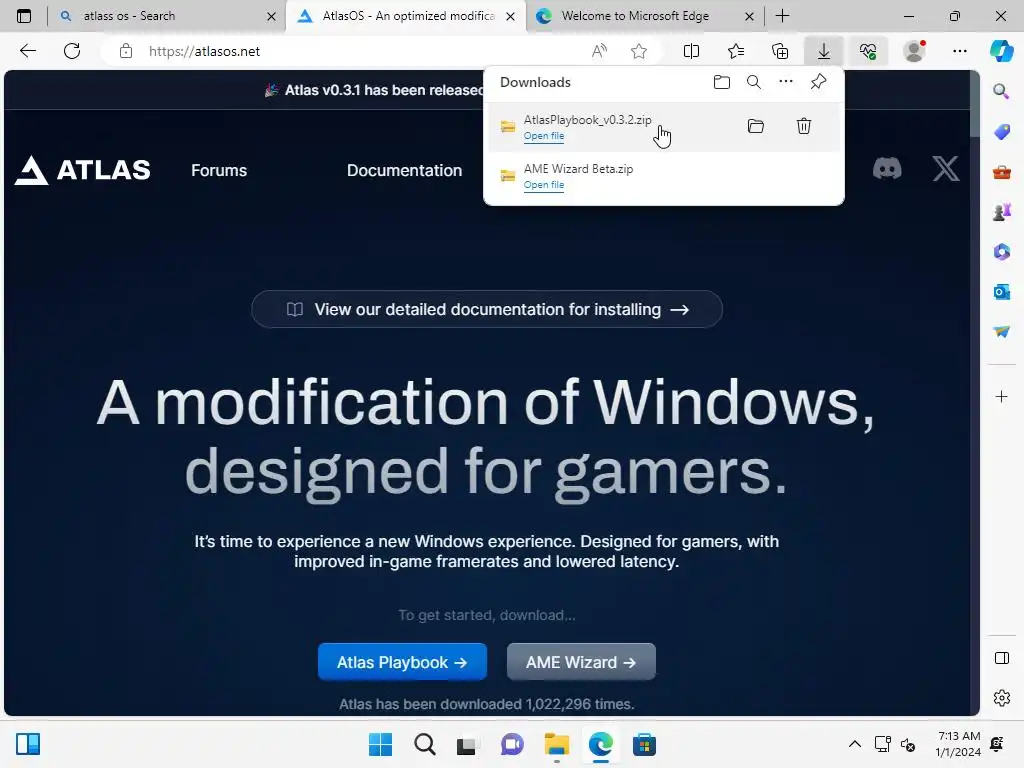Open Windows Start menu
1024x768 pixels.
380,744
